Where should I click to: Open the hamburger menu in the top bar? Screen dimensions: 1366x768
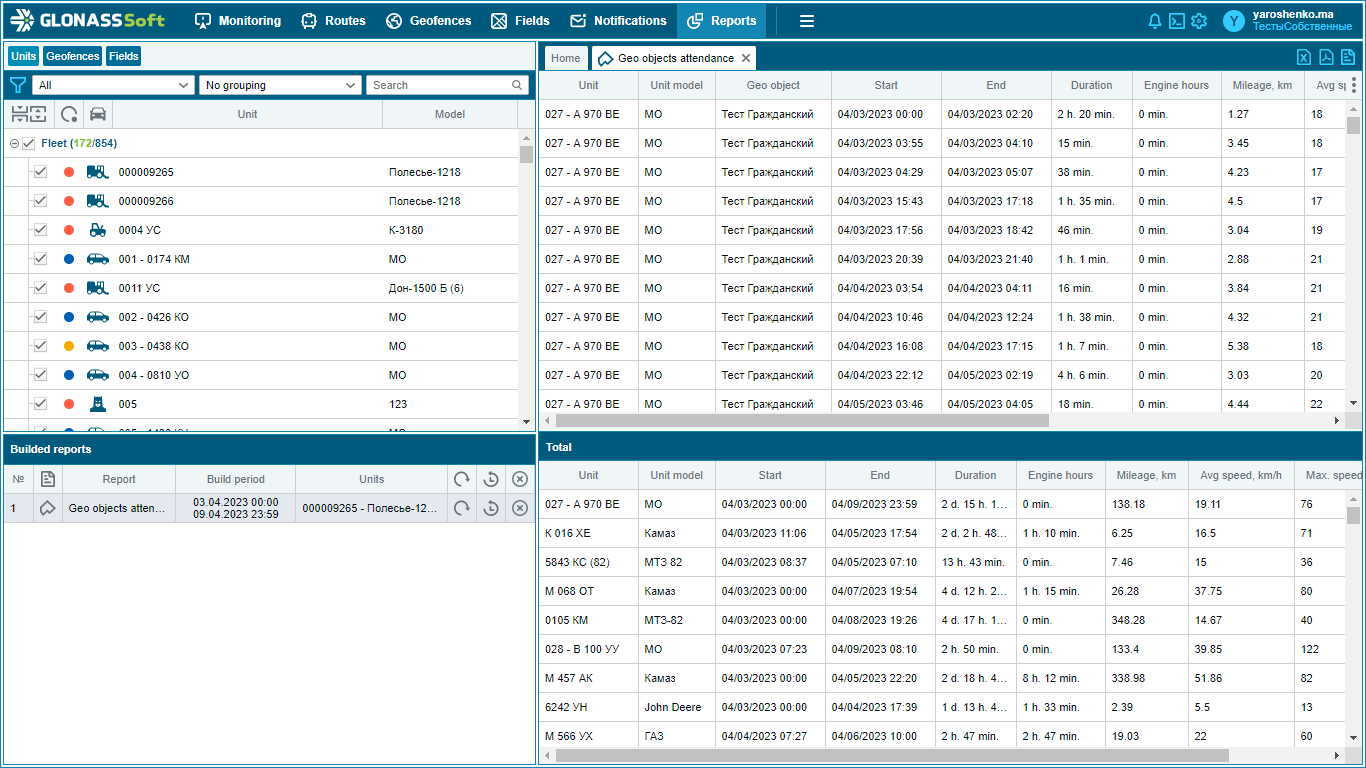point(807,21)
